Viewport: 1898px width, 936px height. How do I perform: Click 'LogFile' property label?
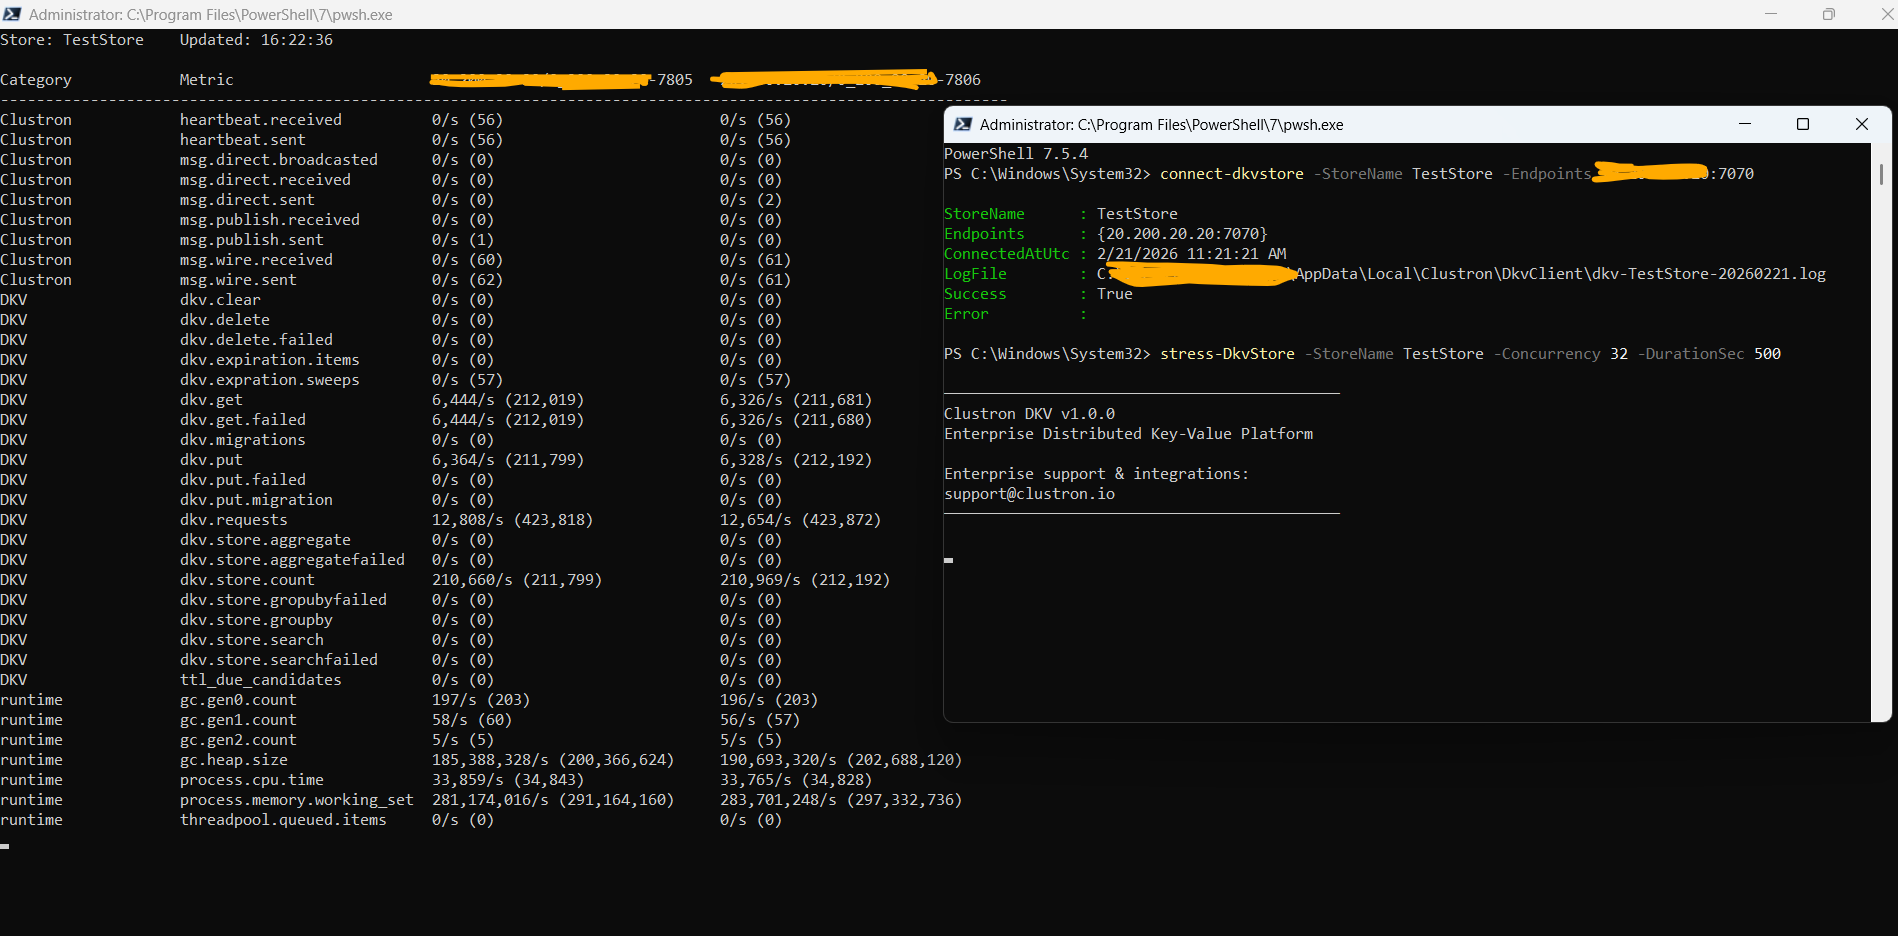975,274
